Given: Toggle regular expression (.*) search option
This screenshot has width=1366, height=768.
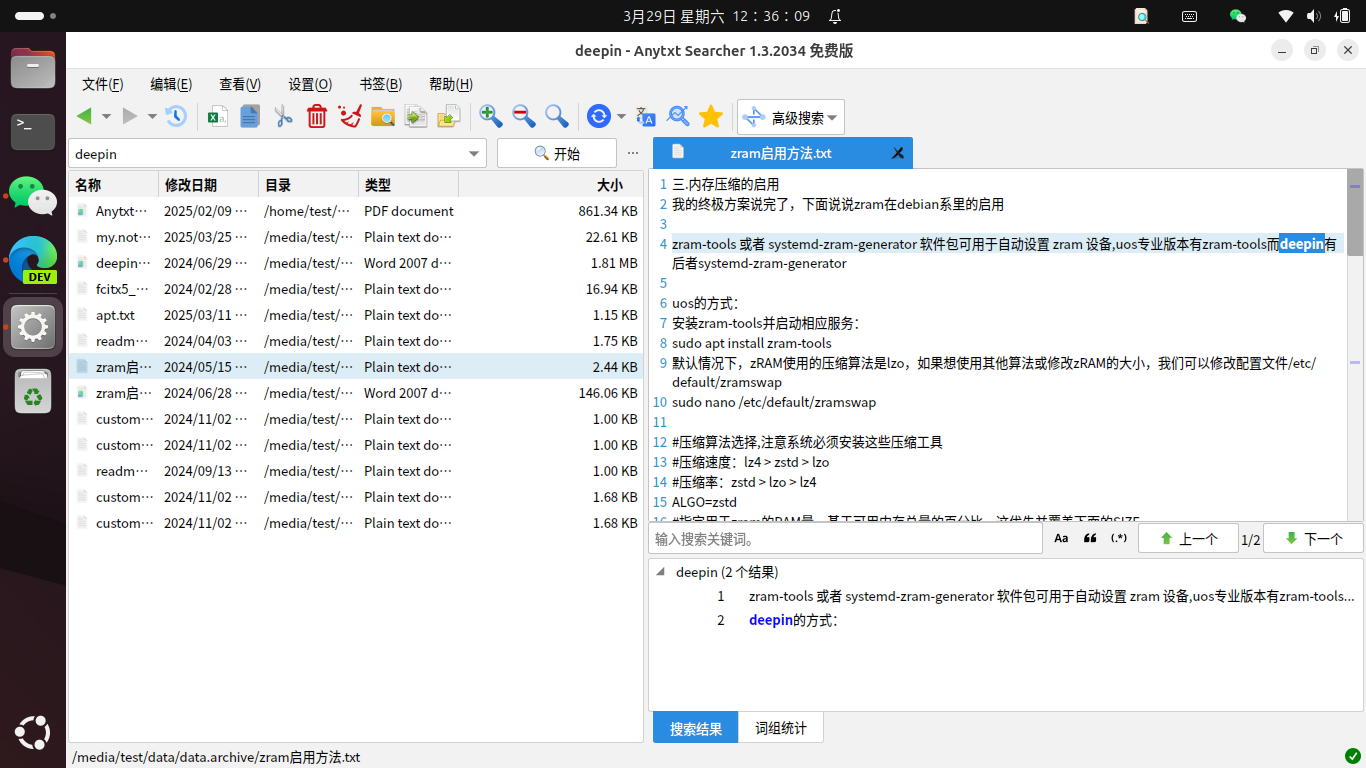Looking at the screenshot, I should pos(1119,538).
